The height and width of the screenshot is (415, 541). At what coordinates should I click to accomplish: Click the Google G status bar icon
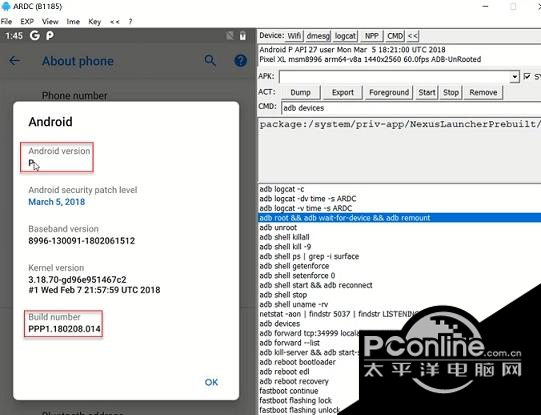coord(35,36)
